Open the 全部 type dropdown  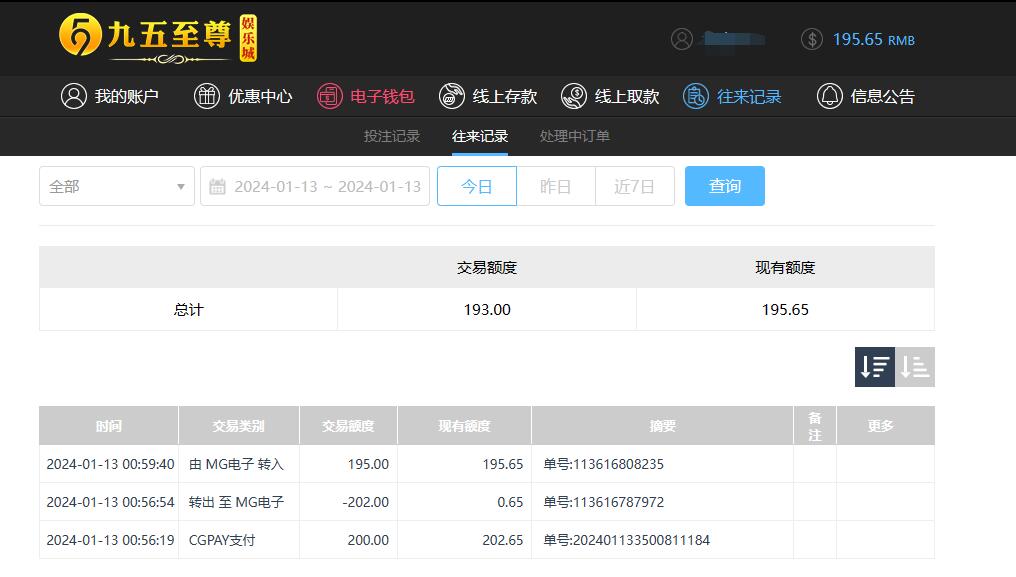[117, 186]
